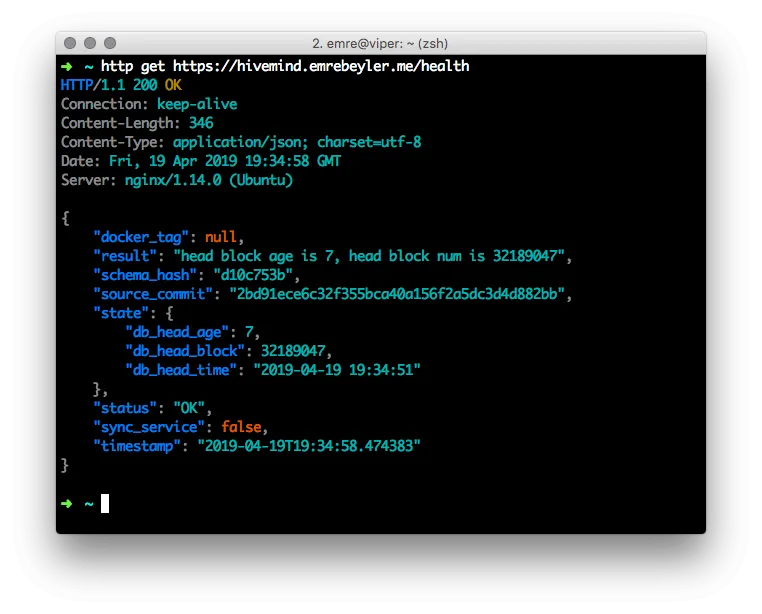The width and height of the screenshot is (762, 614).
Task: Click the "db_head_time" key
Action: tap(181, 370)
